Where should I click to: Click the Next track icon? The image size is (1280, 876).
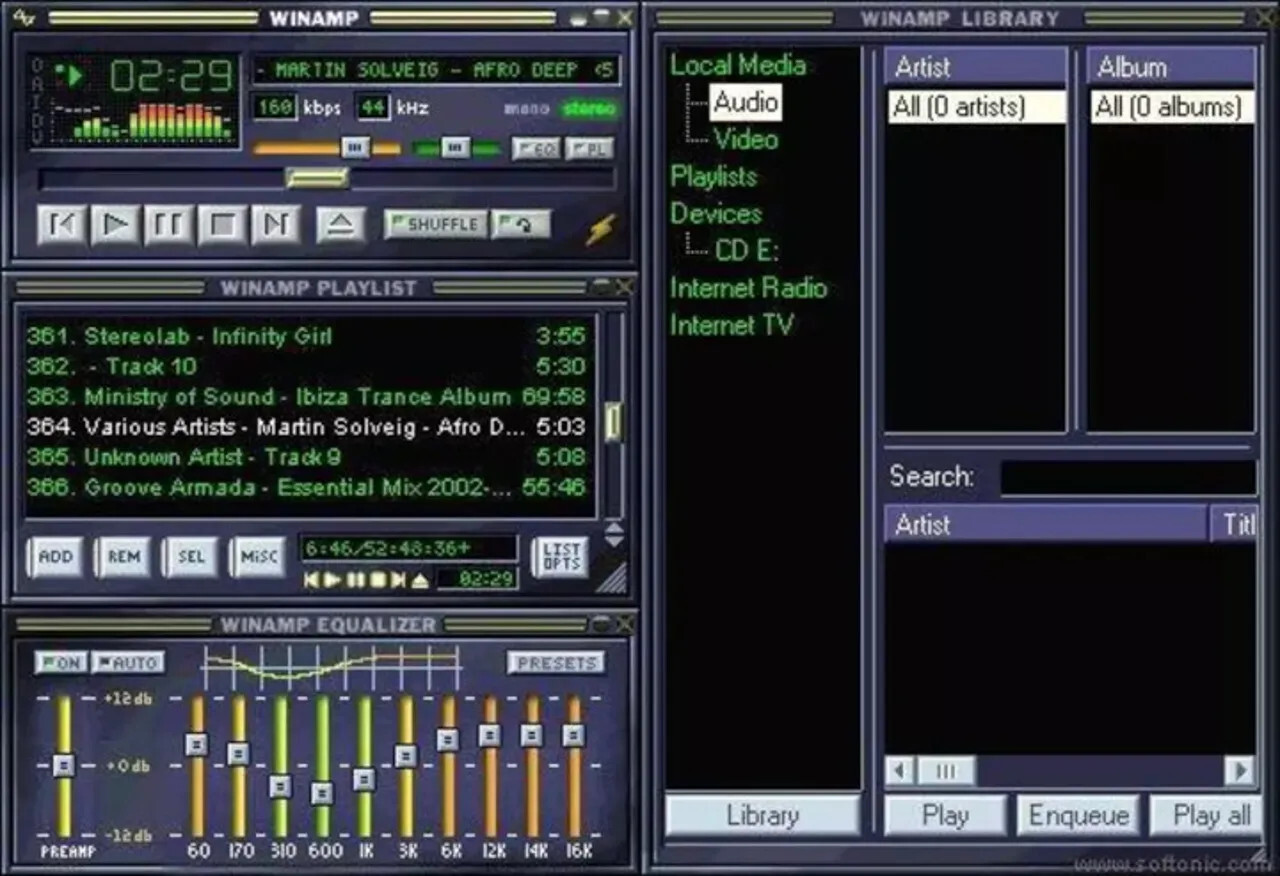tap(276, 224)
